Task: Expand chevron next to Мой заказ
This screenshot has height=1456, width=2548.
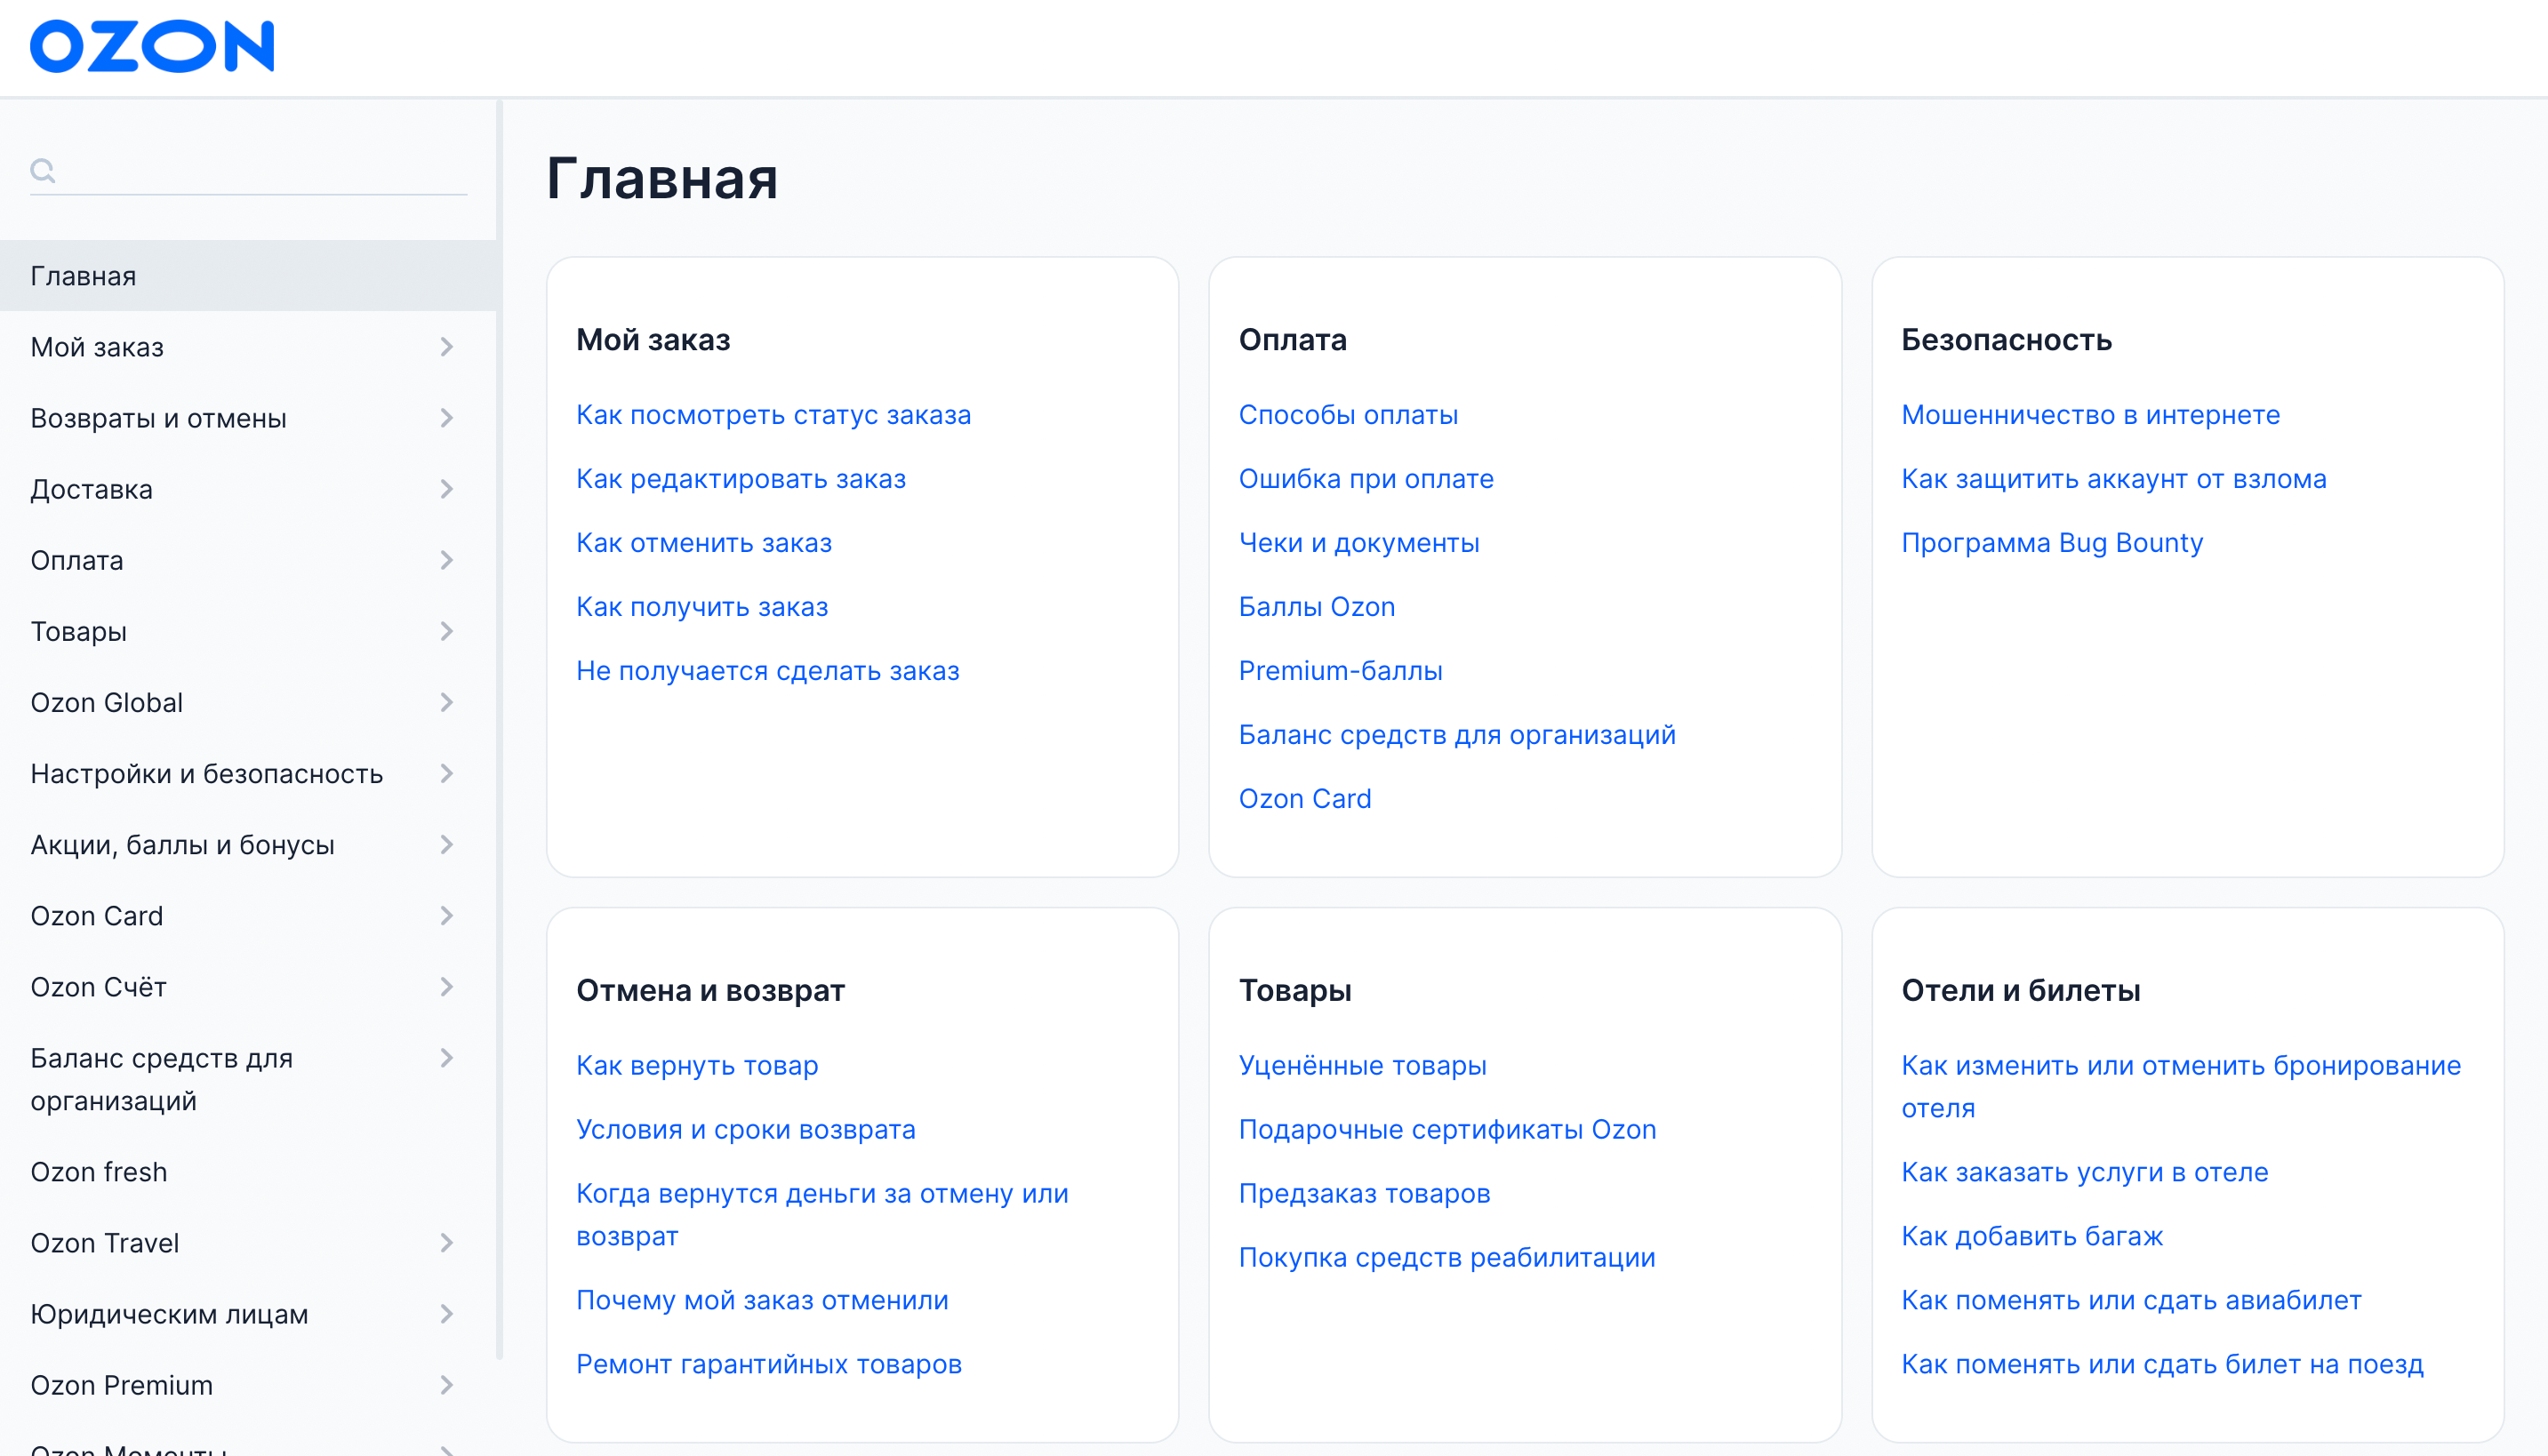Action: pyautogui.click(x=447, y=347)
